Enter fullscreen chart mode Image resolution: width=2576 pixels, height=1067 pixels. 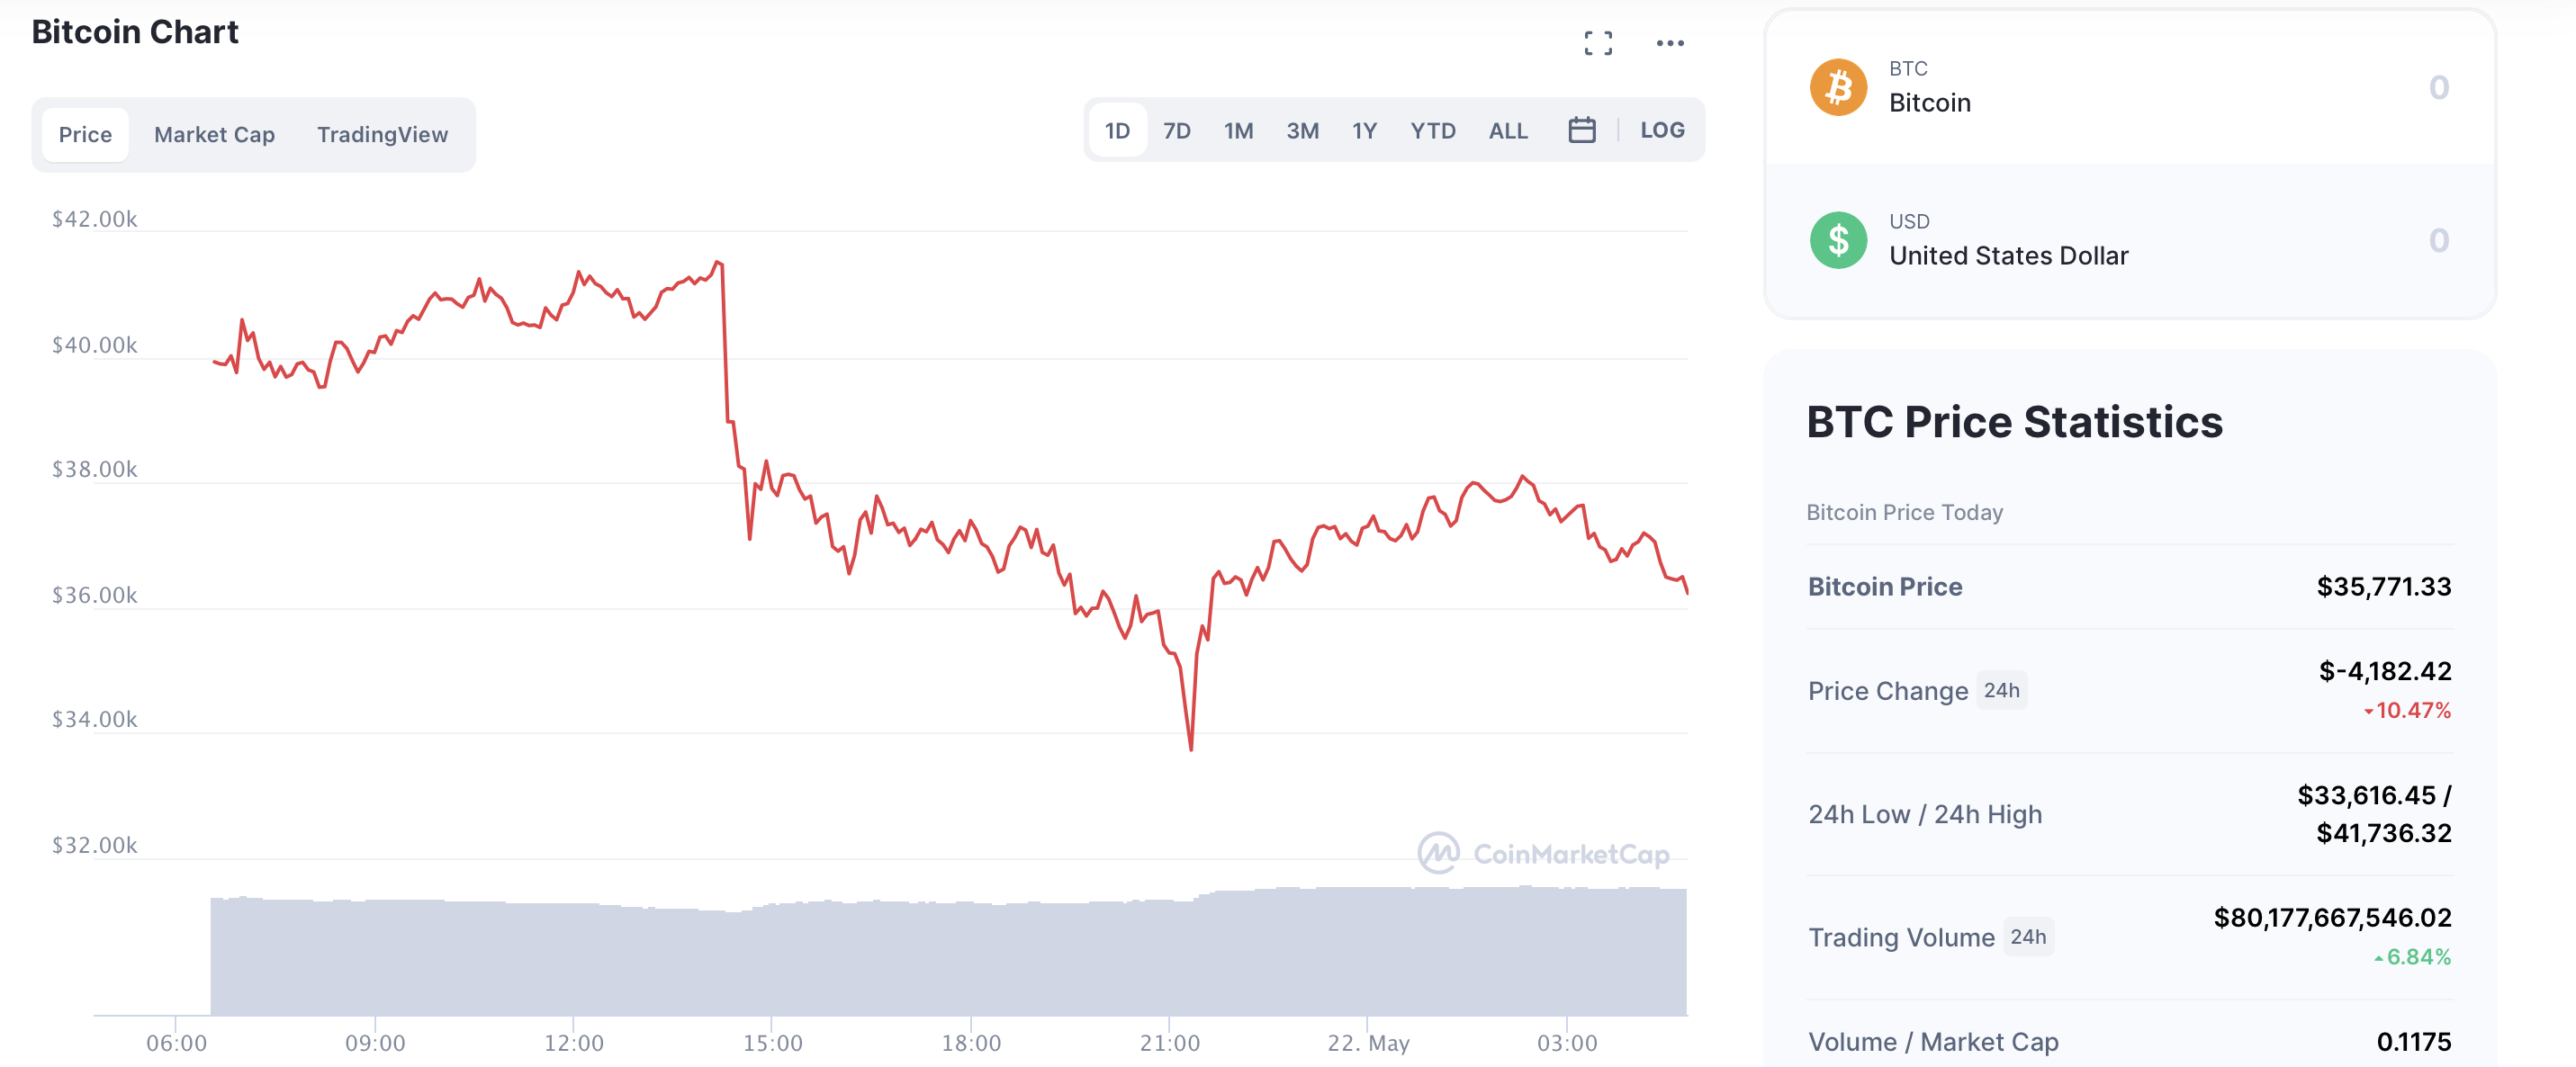[1597, 43]
